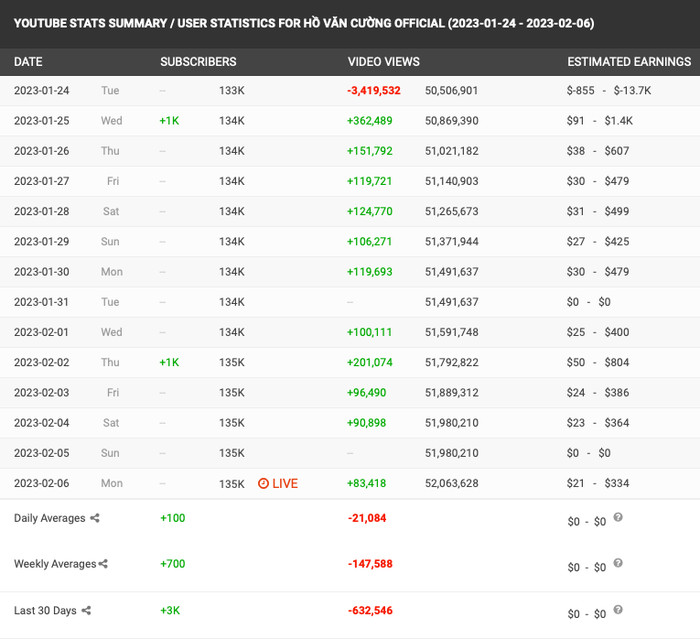Click date cell 2023-02-01
The height and width of the screenshot is (639, 700).
[42, 332]
